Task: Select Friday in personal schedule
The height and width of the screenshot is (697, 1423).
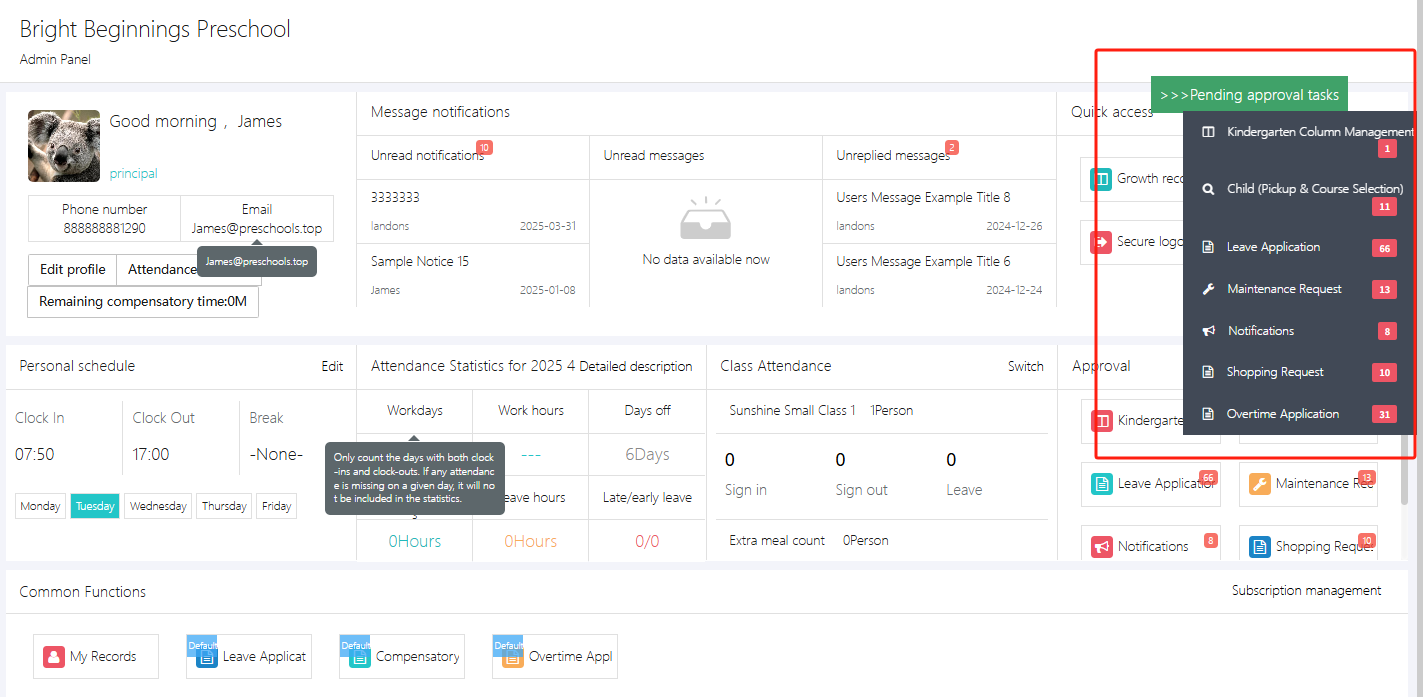Action: click(x=276, y=506)
